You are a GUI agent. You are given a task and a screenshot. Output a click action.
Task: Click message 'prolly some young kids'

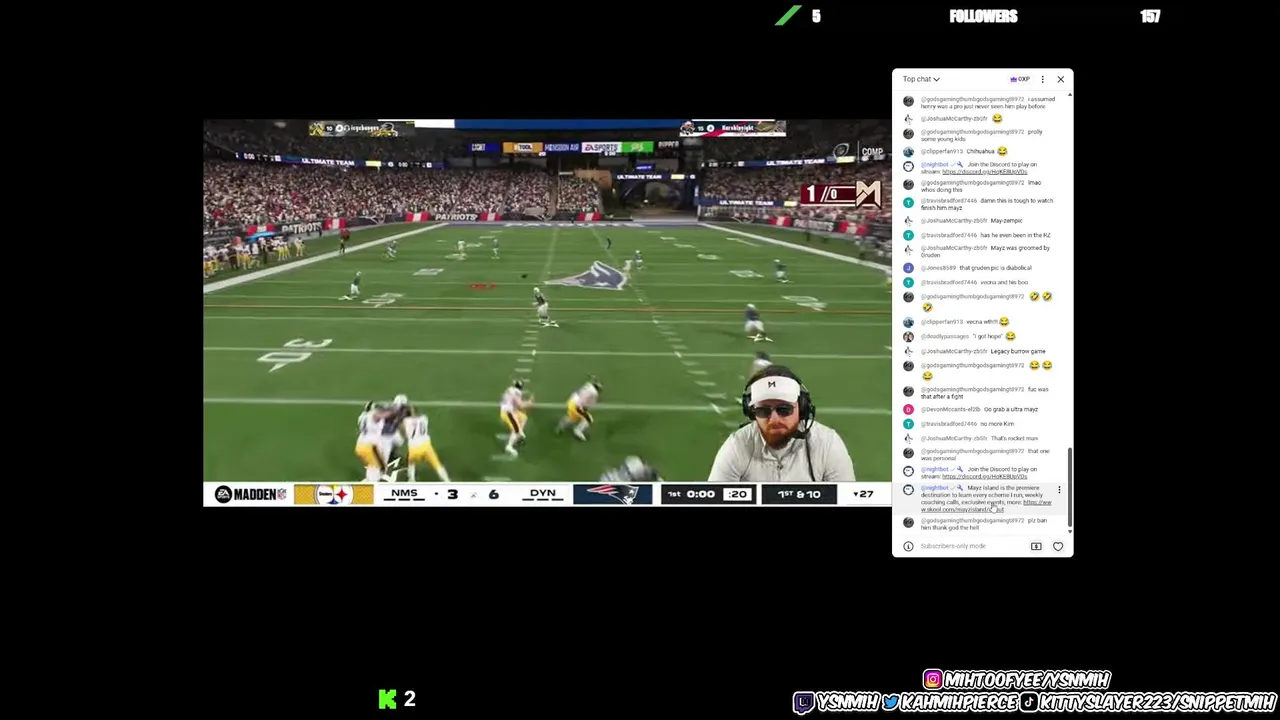pyautogui.click(x=982, y=135)
